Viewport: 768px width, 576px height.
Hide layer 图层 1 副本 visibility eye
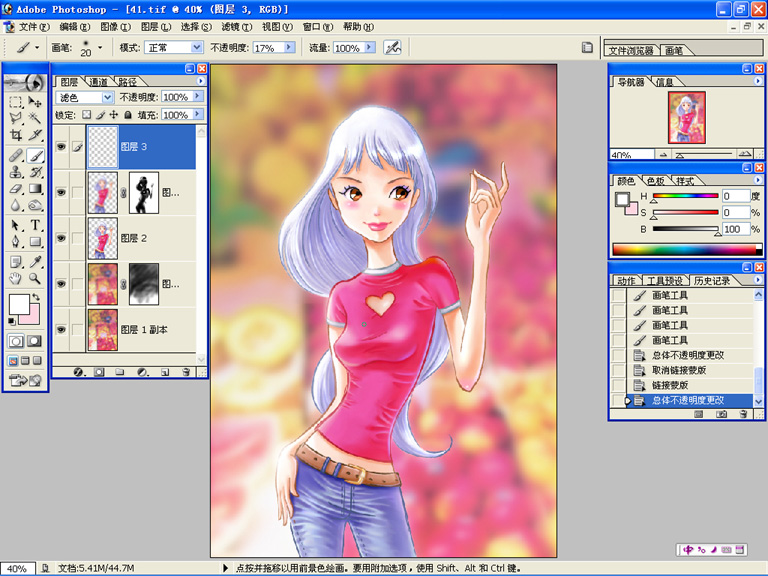click(61, 330)
